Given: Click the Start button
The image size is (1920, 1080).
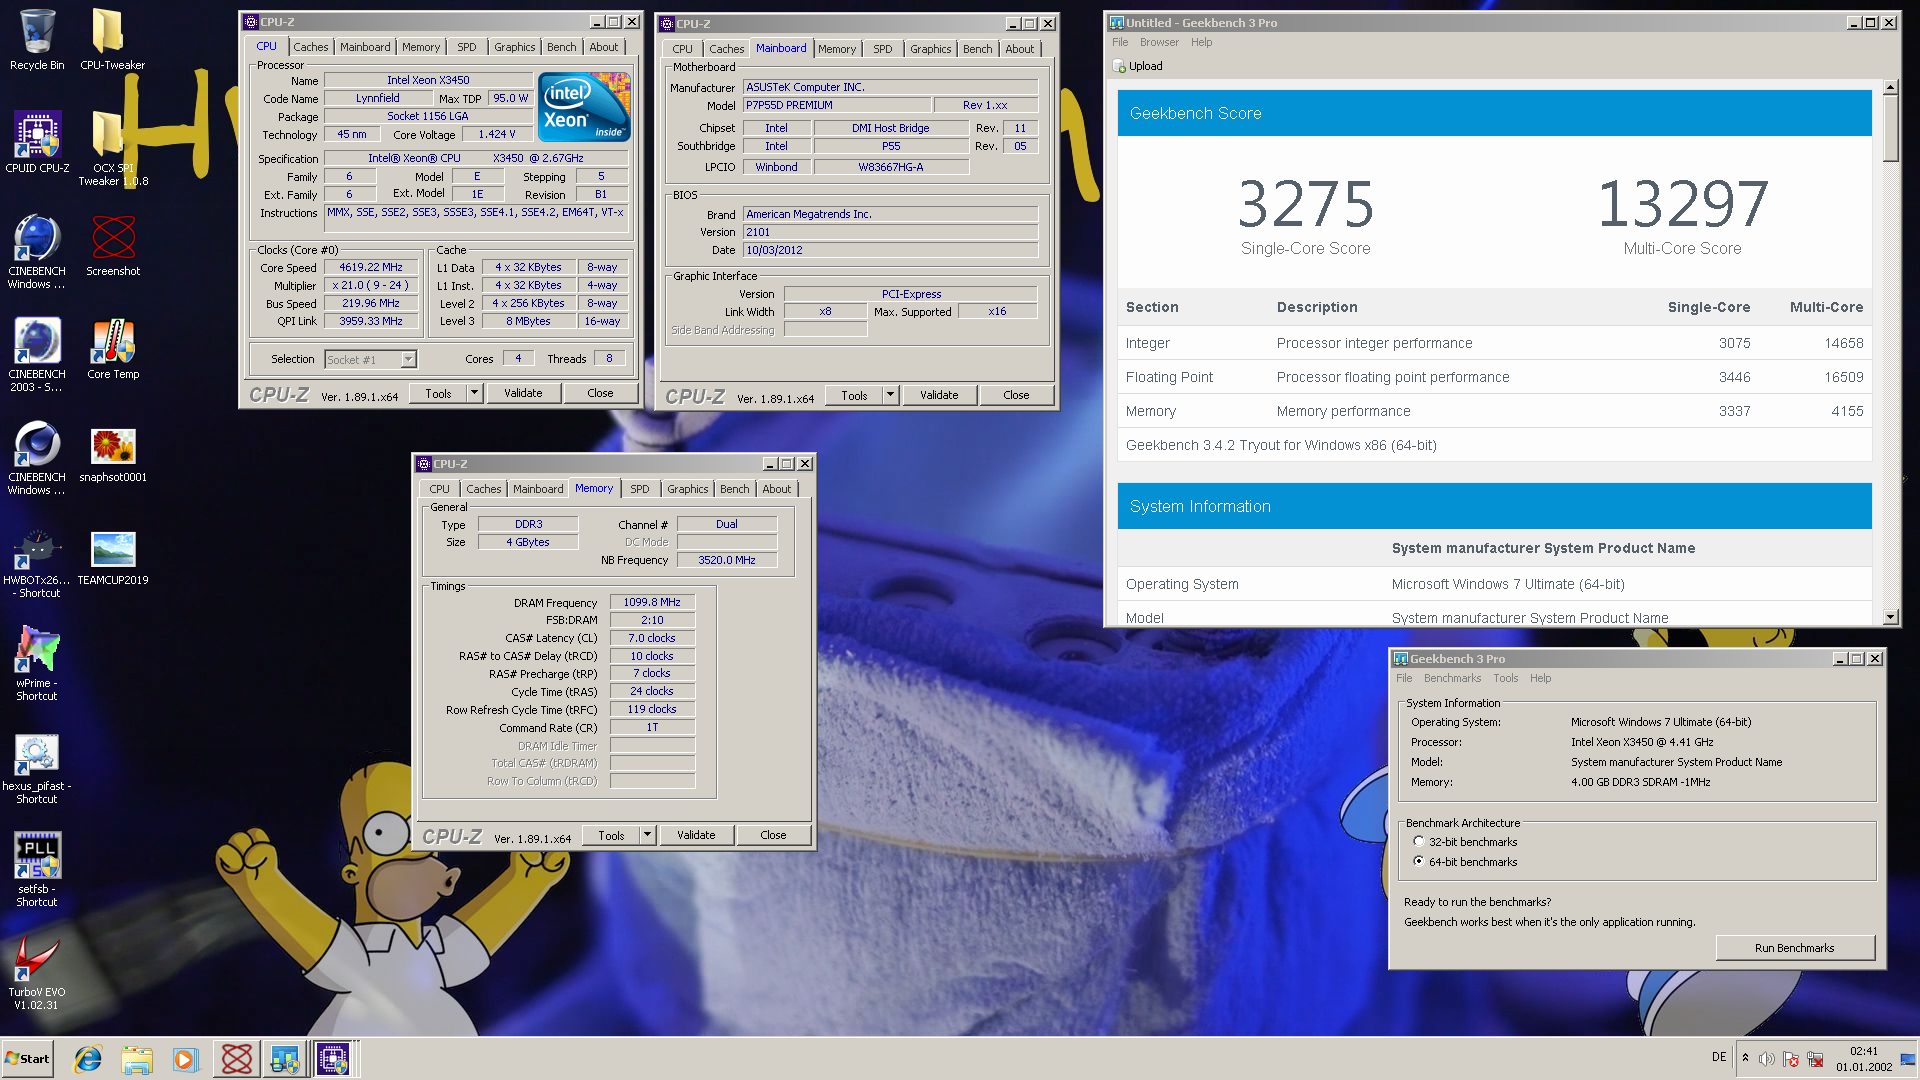Looking at the screenshot, I should pos(28,1059).
